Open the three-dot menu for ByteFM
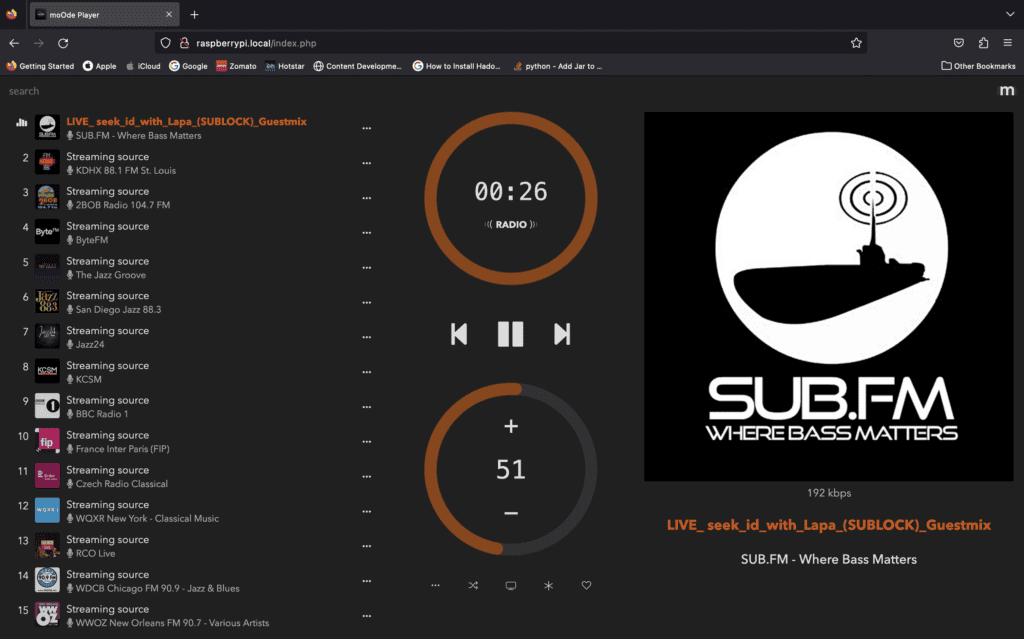Image resolution: width=1024 pixels, height=639 pixels. [367, 233]
